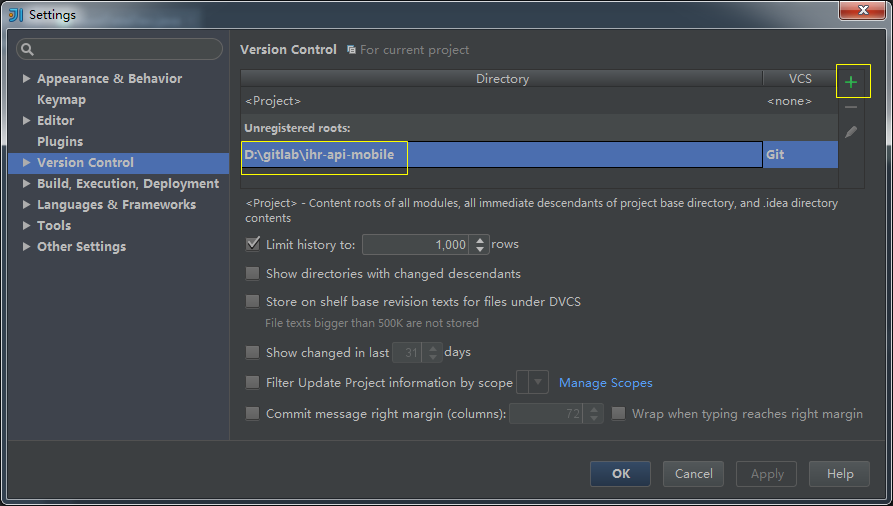Open the Editor settings category

point(55,120)
